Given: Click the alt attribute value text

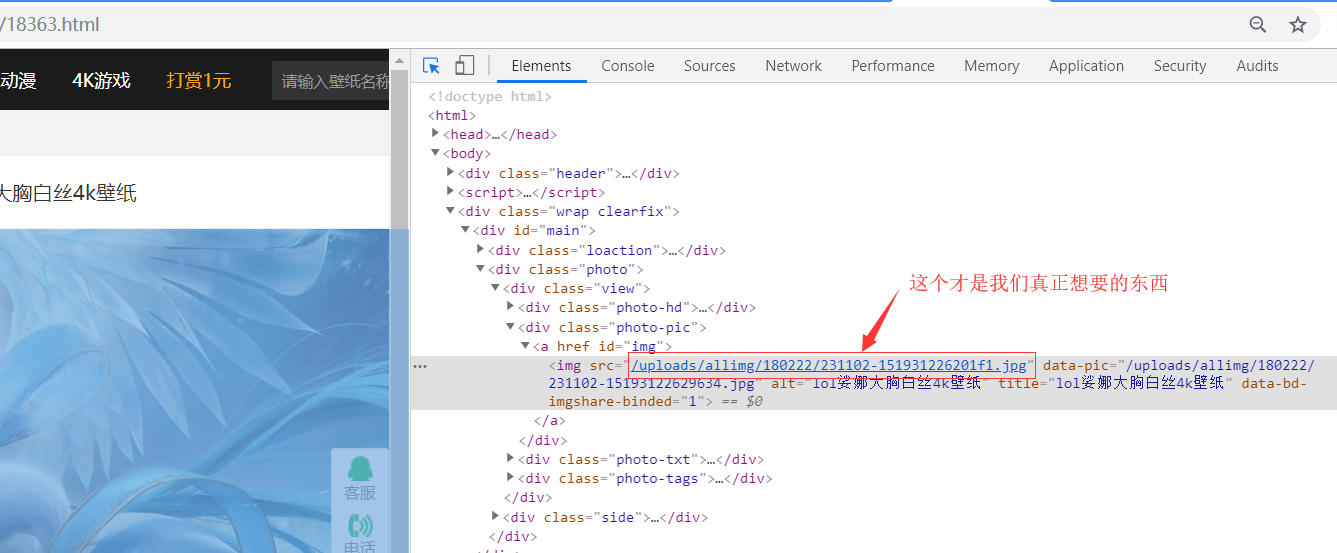Looking at the screenshot, I should [x=899, y=384].
